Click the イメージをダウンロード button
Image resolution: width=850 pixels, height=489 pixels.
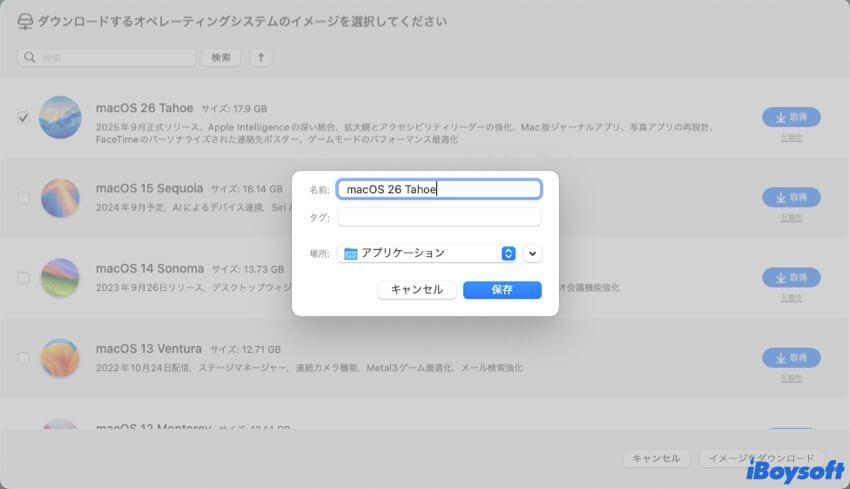[x=762, y=459]
